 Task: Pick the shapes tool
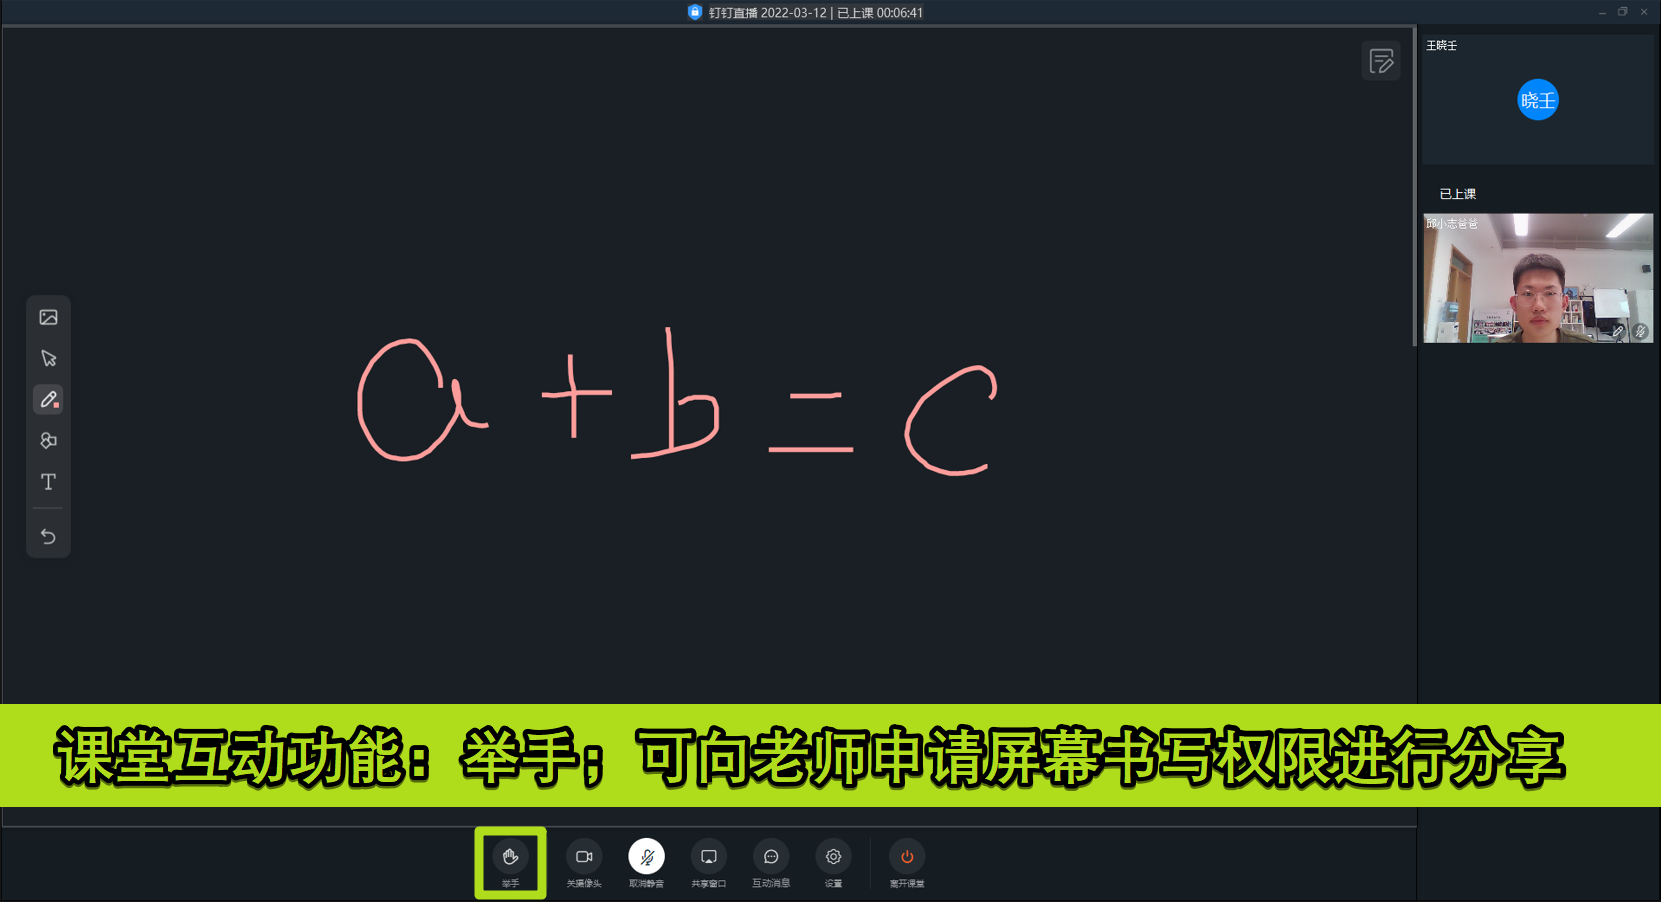click(48, 441)
